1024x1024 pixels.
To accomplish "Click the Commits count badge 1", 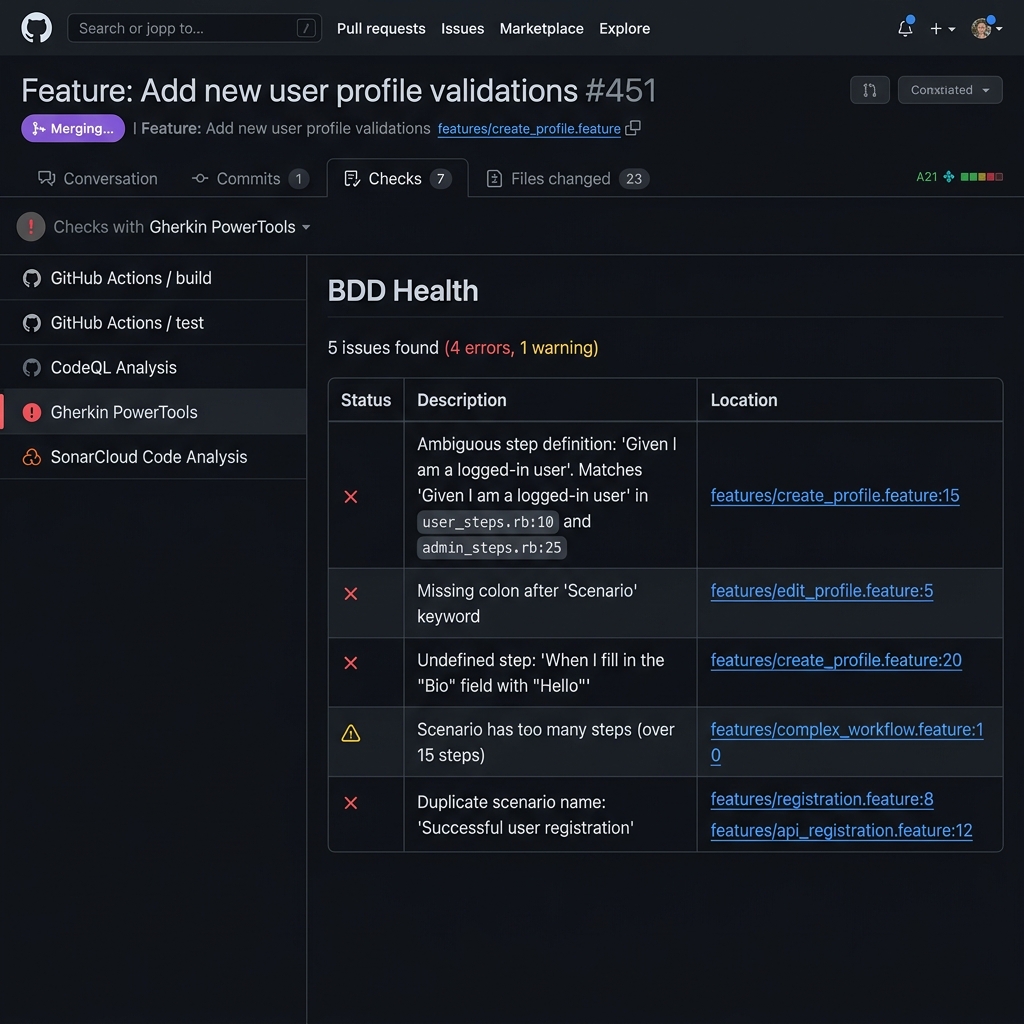I will coord(298,179).
